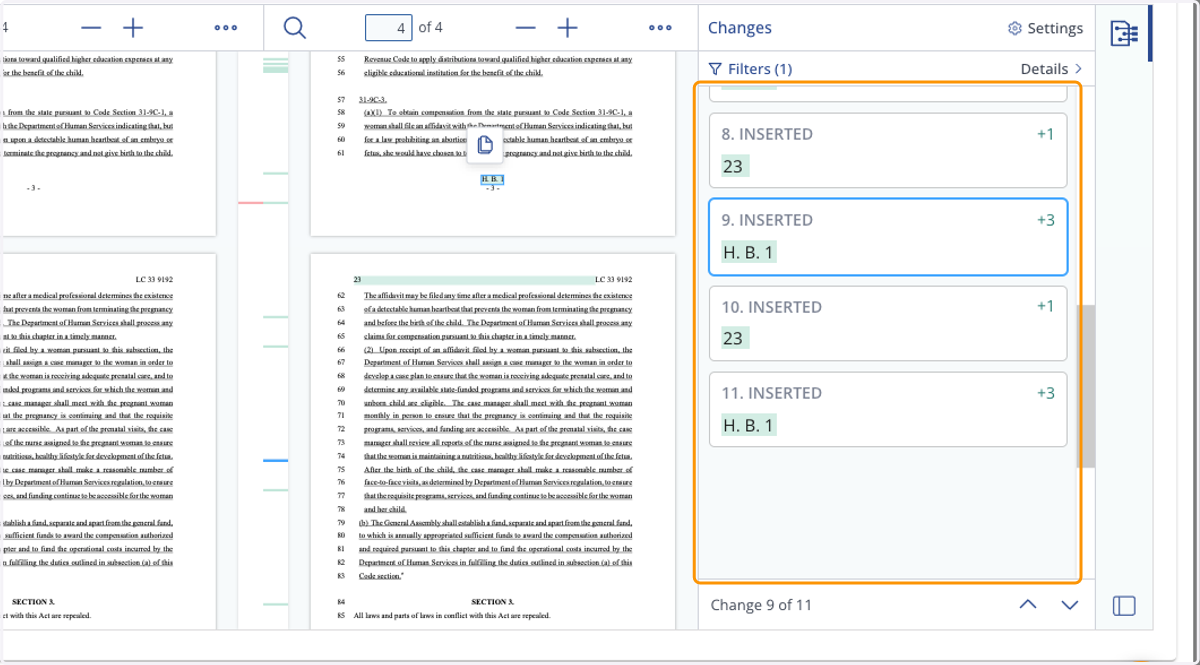
Task: Click the red change marker in gutter
Action: (x=251, y=203)
